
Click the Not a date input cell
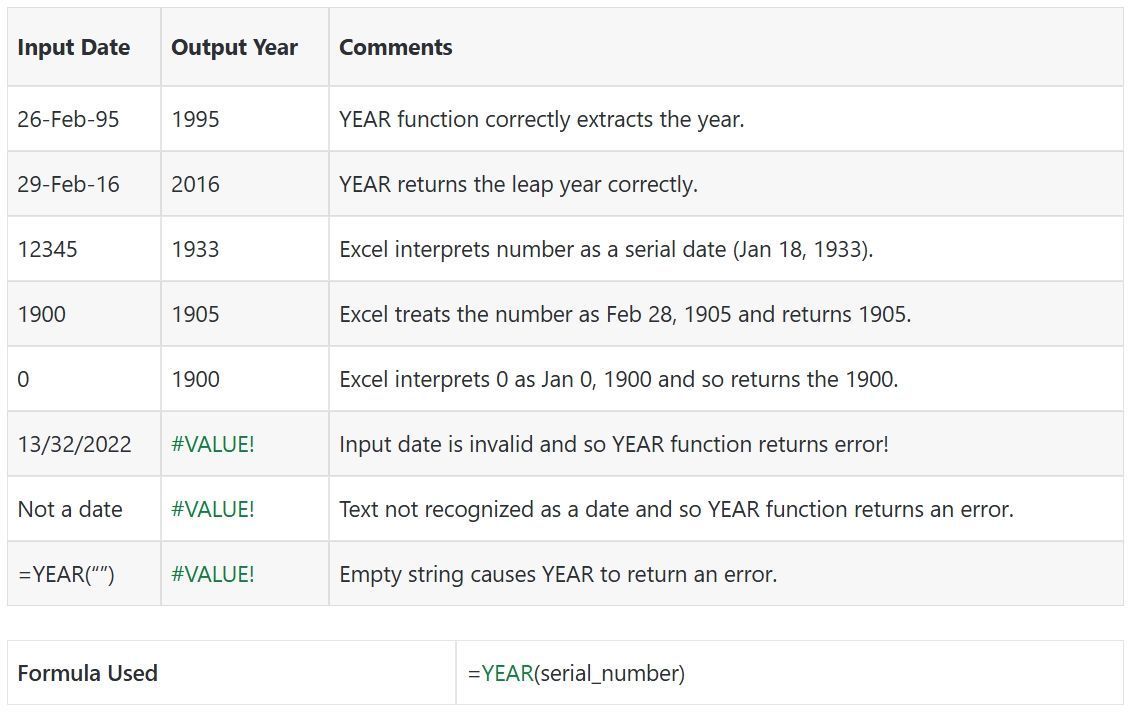(x=70, y=509)
